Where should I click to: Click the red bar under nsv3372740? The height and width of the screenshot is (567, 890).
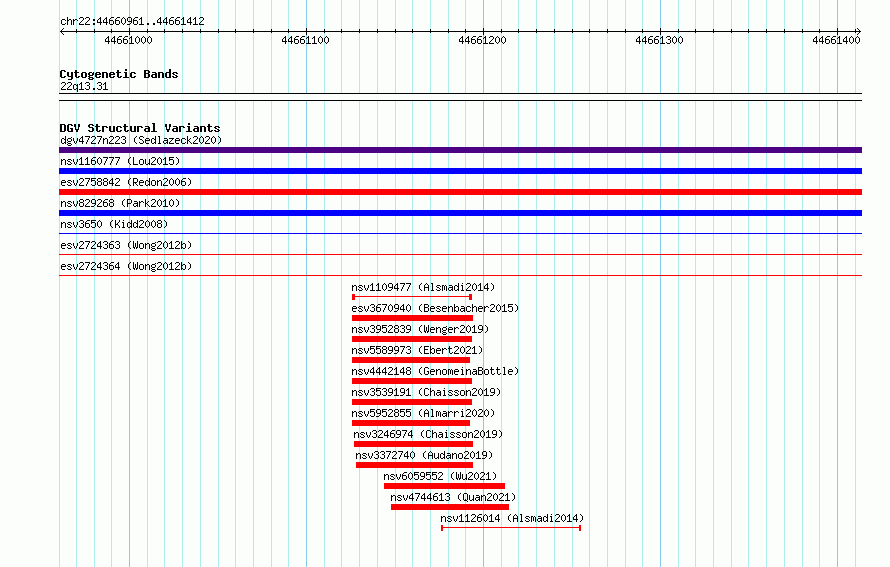coord(414,465)
